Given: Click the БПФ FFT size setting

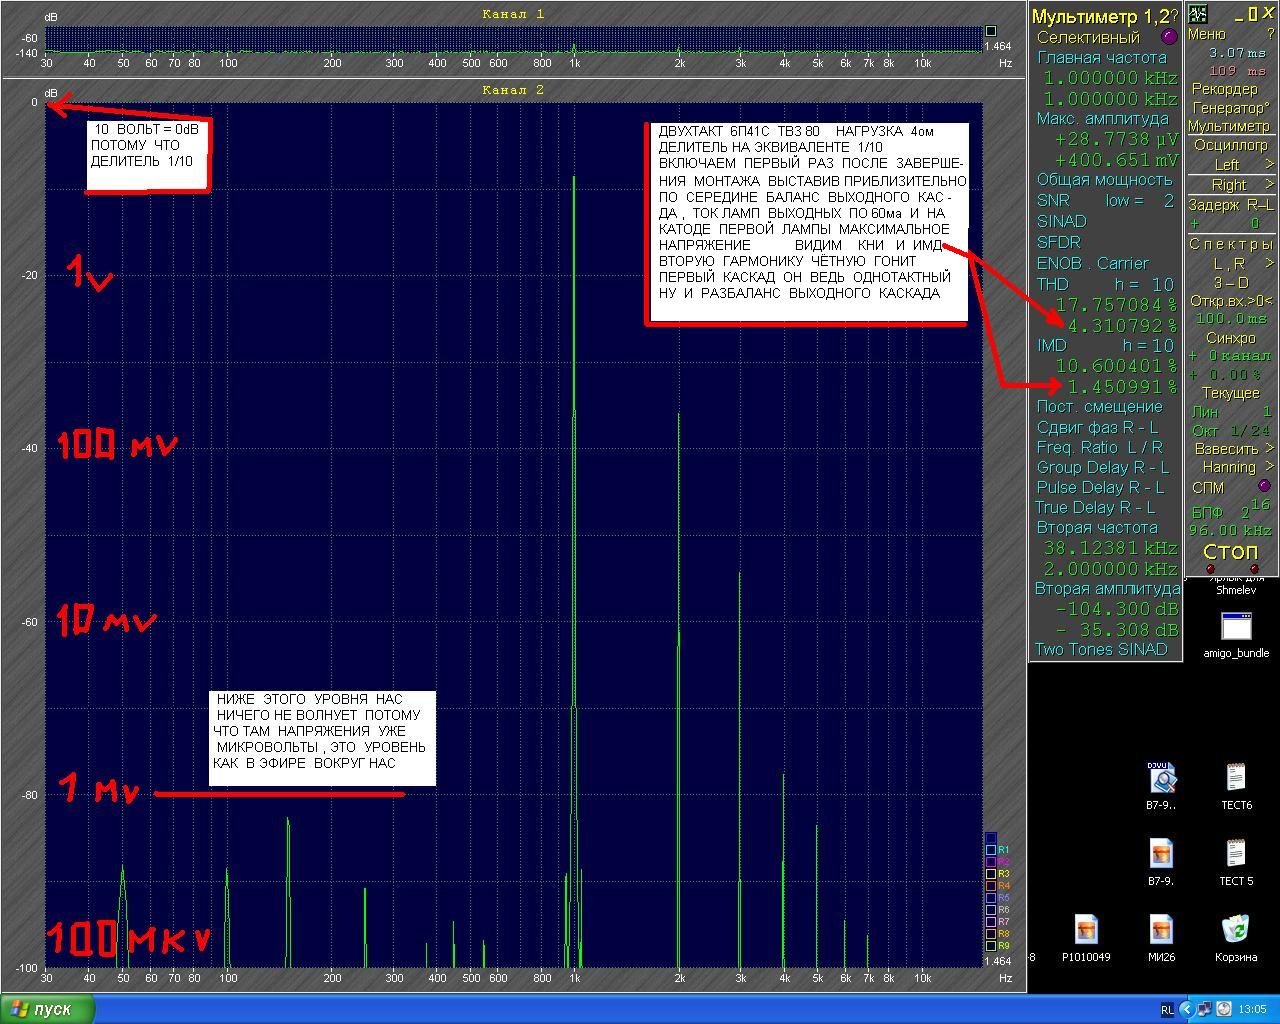Looking at the screenshot, I should (1230, 510).
